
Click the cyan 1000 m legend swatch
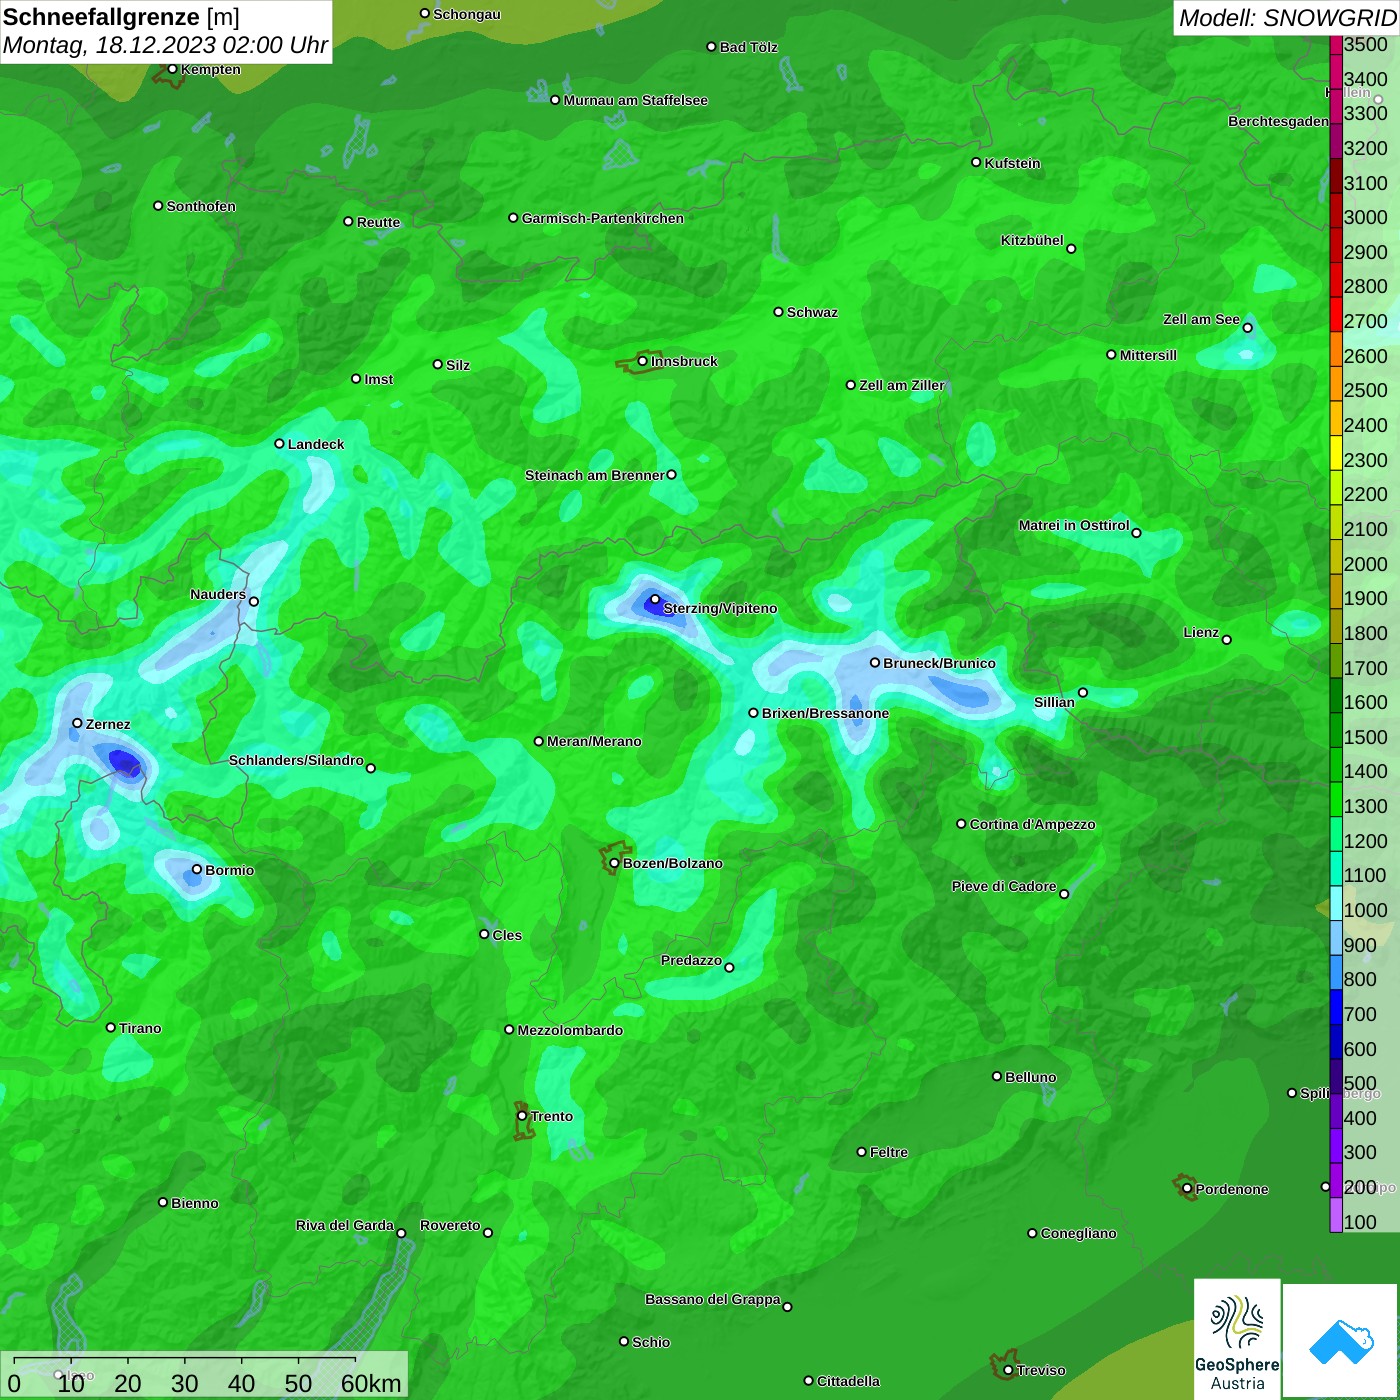click(1336, 903)
